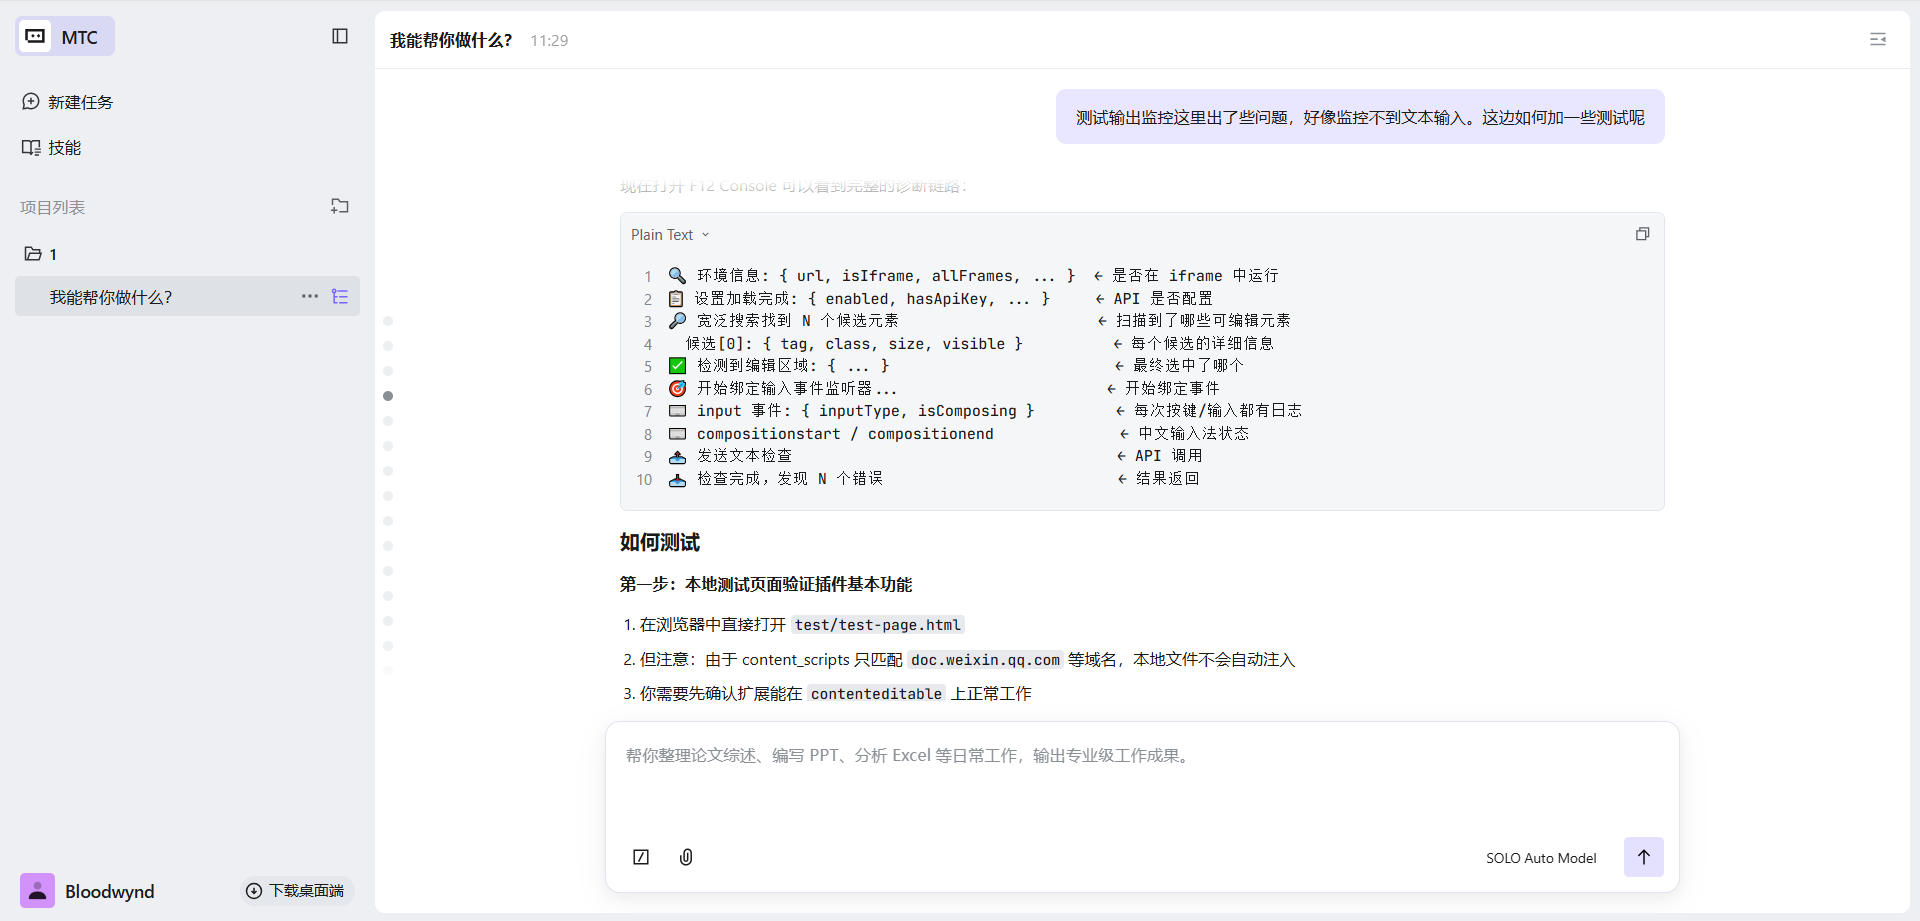
Task: Open the top-right panel menu icon
Action: [1877, 39]
